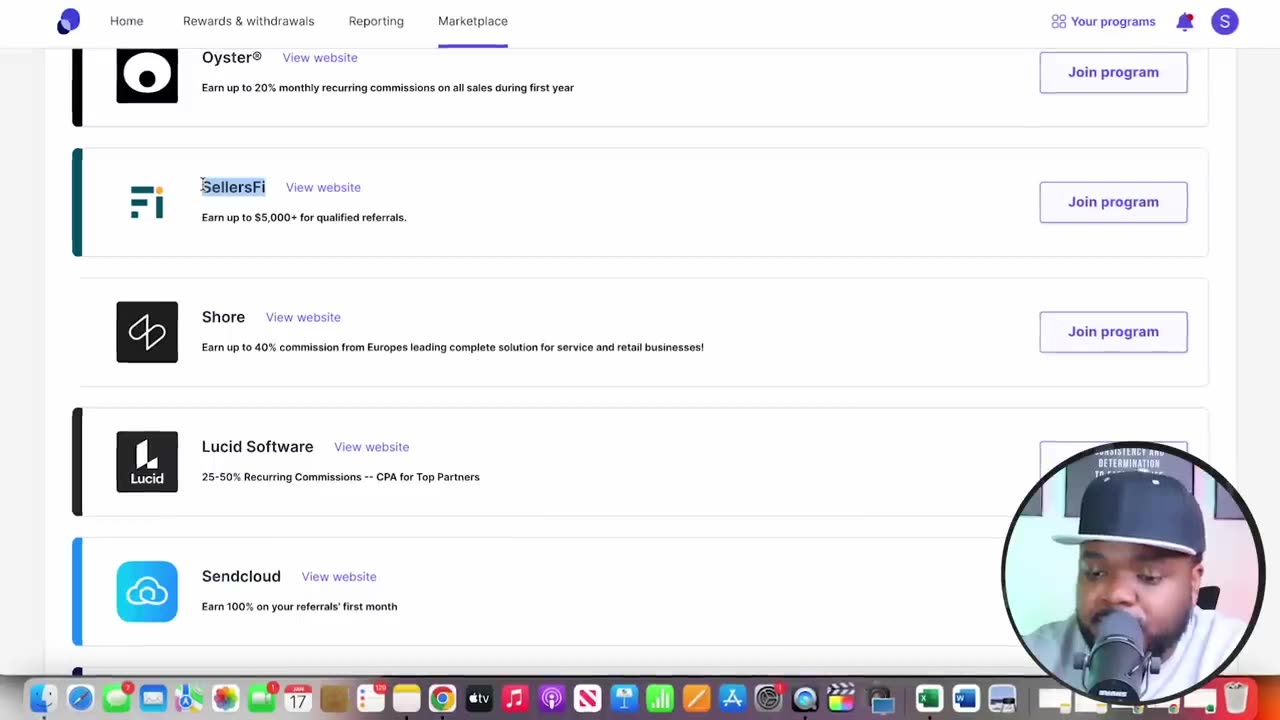Open News app from the dock
Viewport: 1280px width, 720px height.
(588, 698)
